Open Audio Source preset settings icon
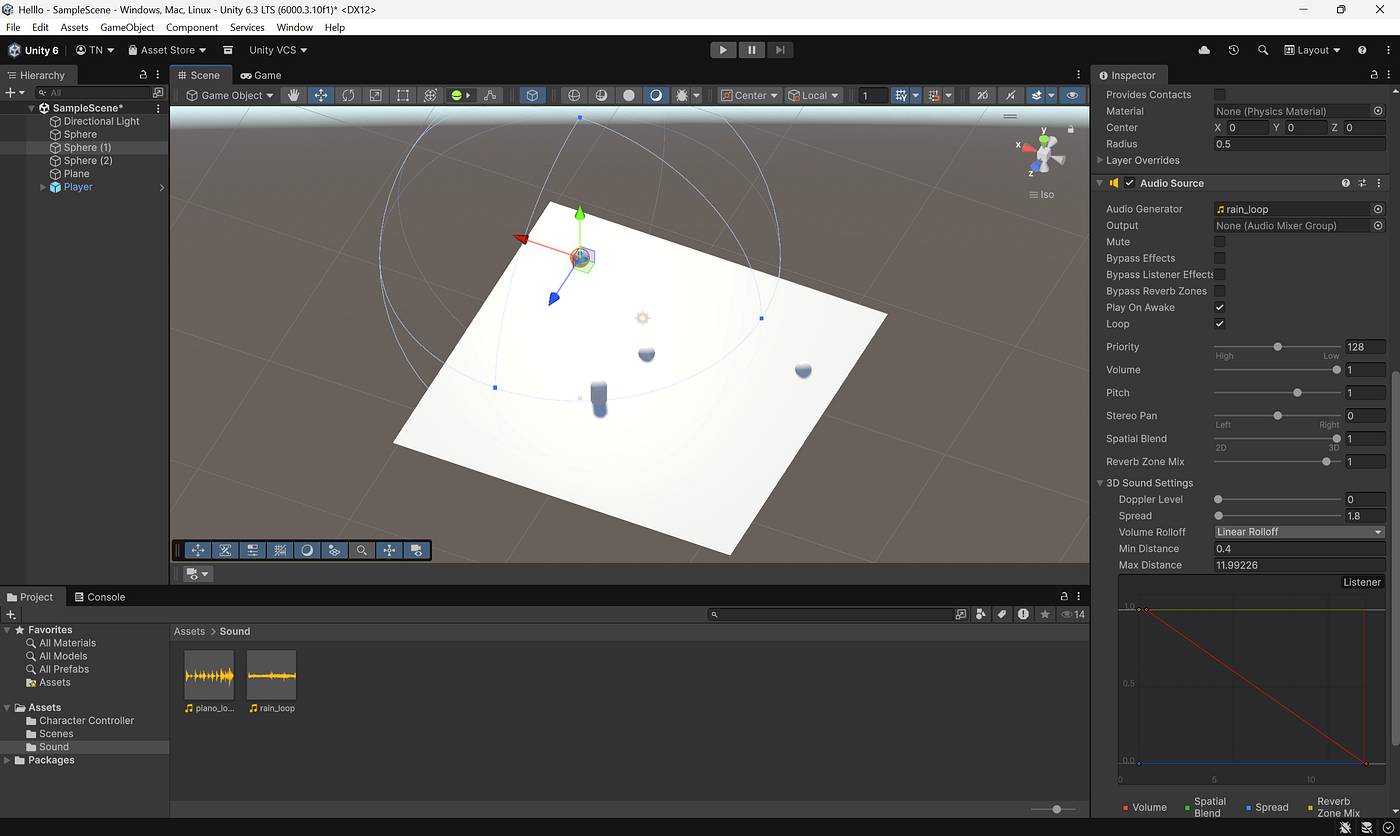 (1362, 183)
